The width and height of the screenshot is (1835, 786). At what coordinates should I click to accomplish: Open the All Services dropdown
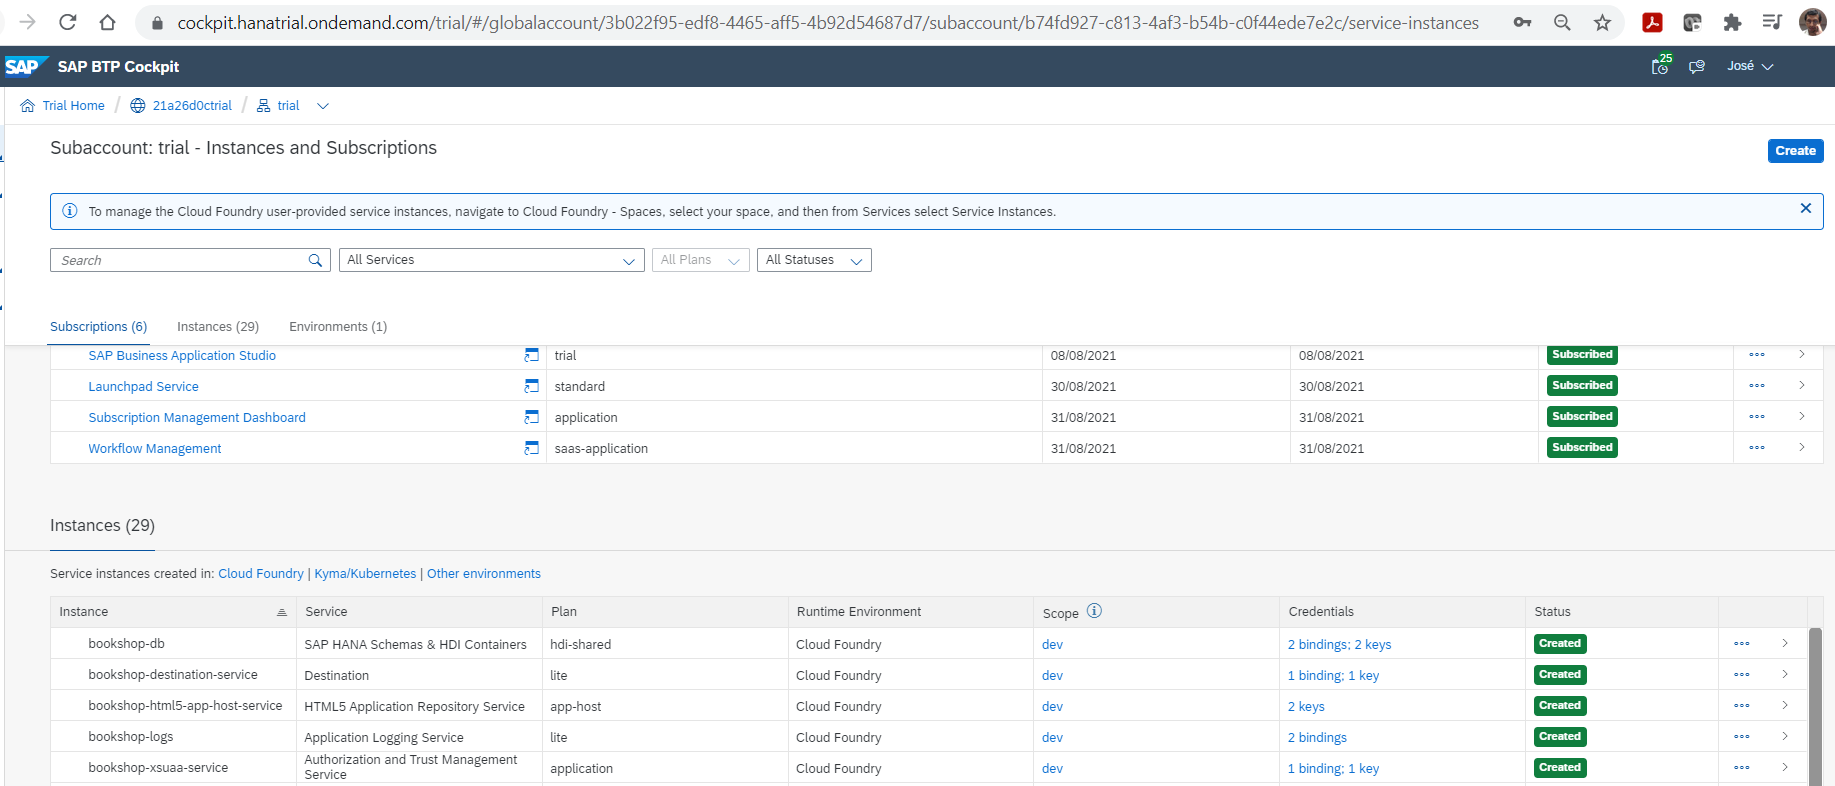(x=492, y=260)
